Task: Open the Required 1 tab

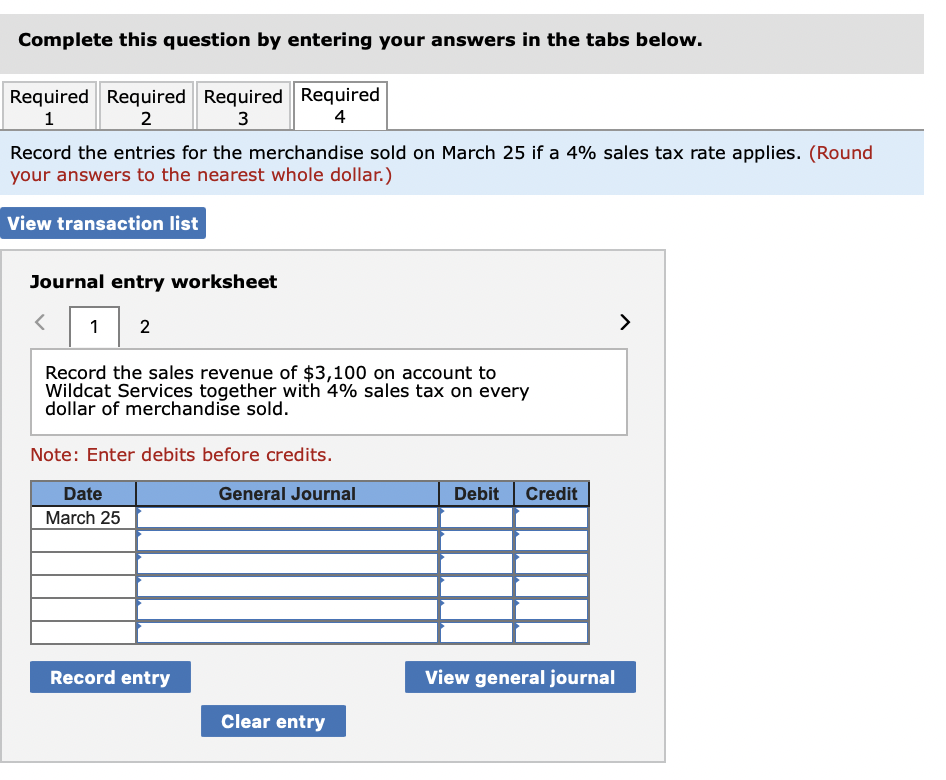Action: pos(49,105)
